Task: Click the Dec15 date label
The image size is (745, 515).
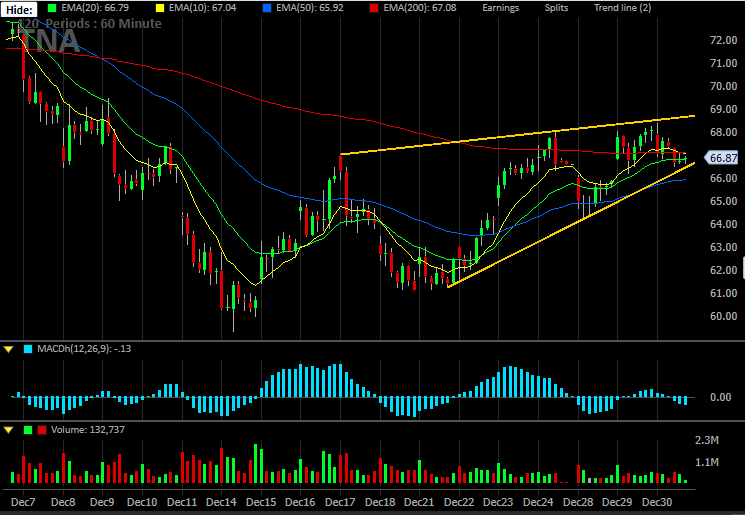Action: (261, 502)
